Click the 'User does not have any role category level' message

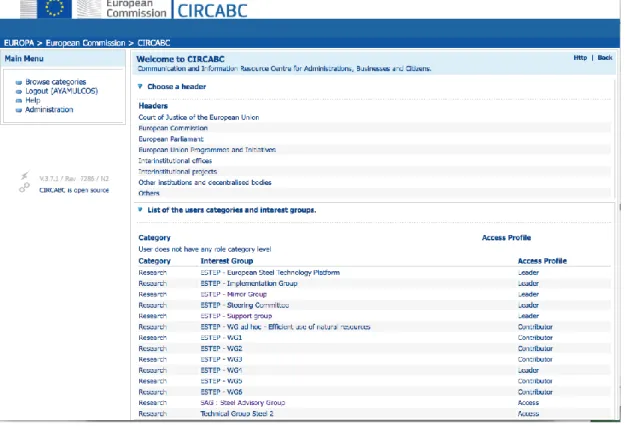tap(204, 249)
